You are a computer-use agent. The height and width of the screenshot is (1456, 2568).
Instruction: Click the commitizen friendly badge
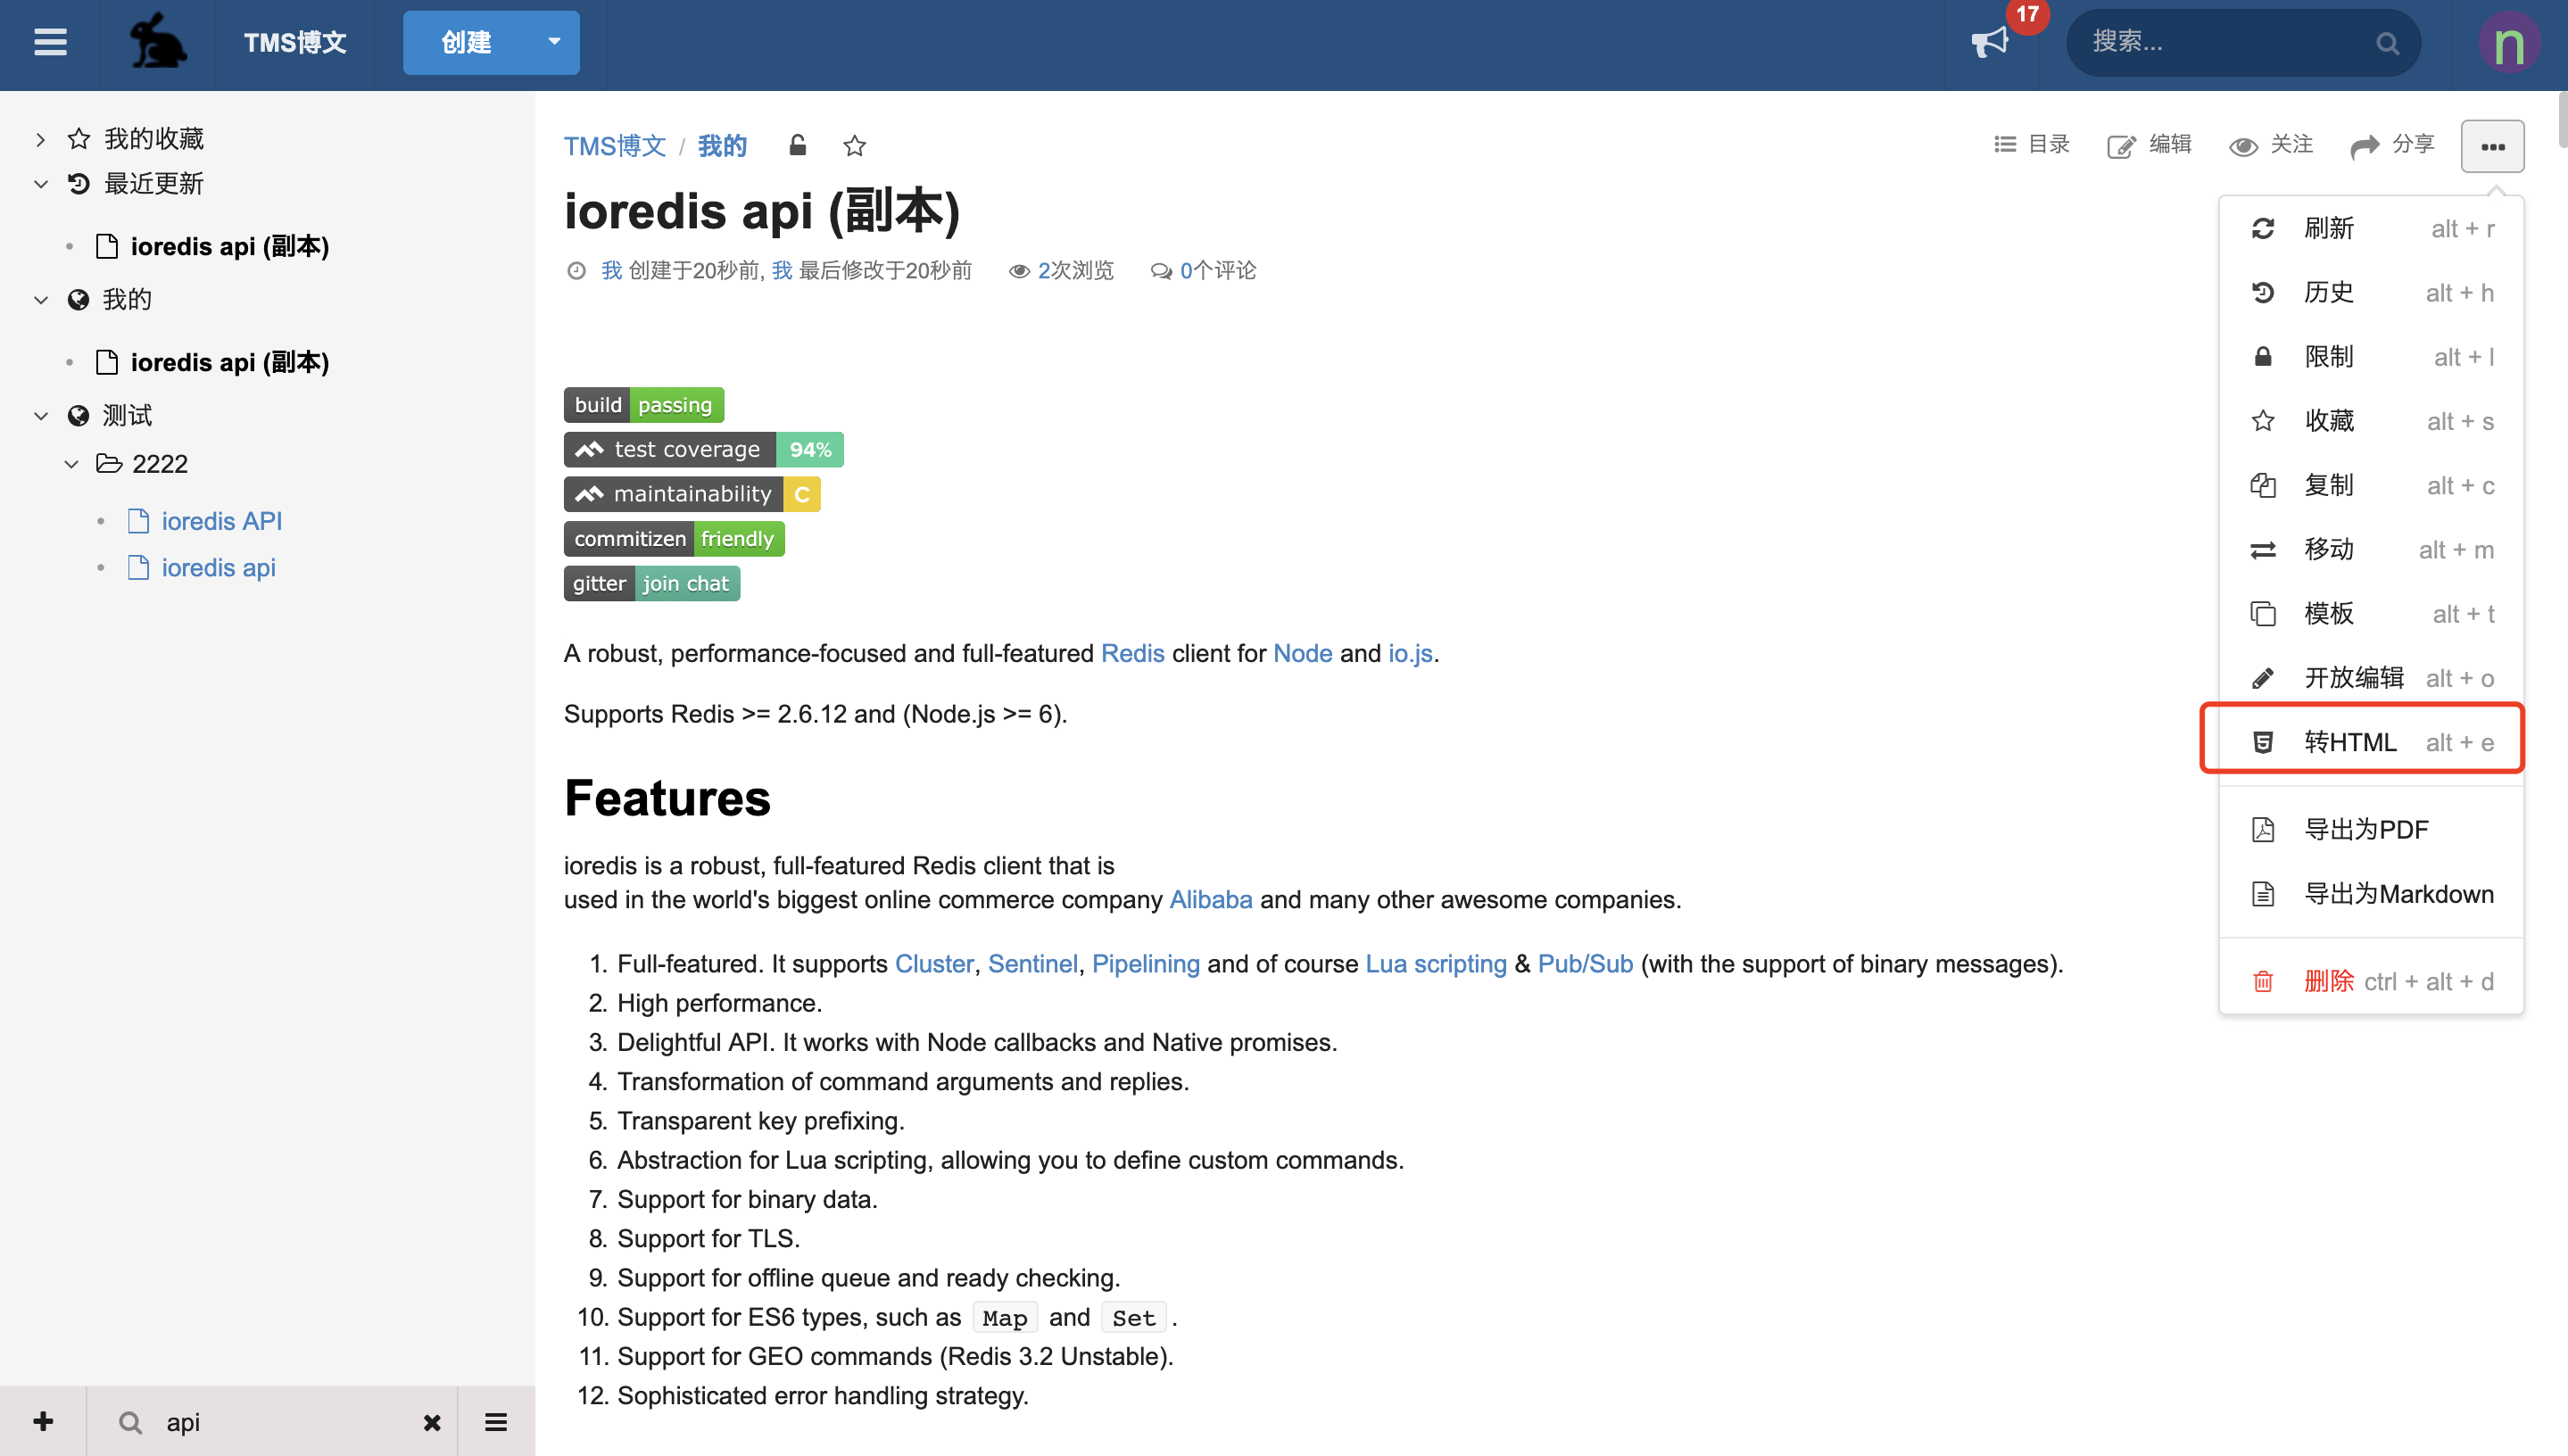[x=674, y=539]
